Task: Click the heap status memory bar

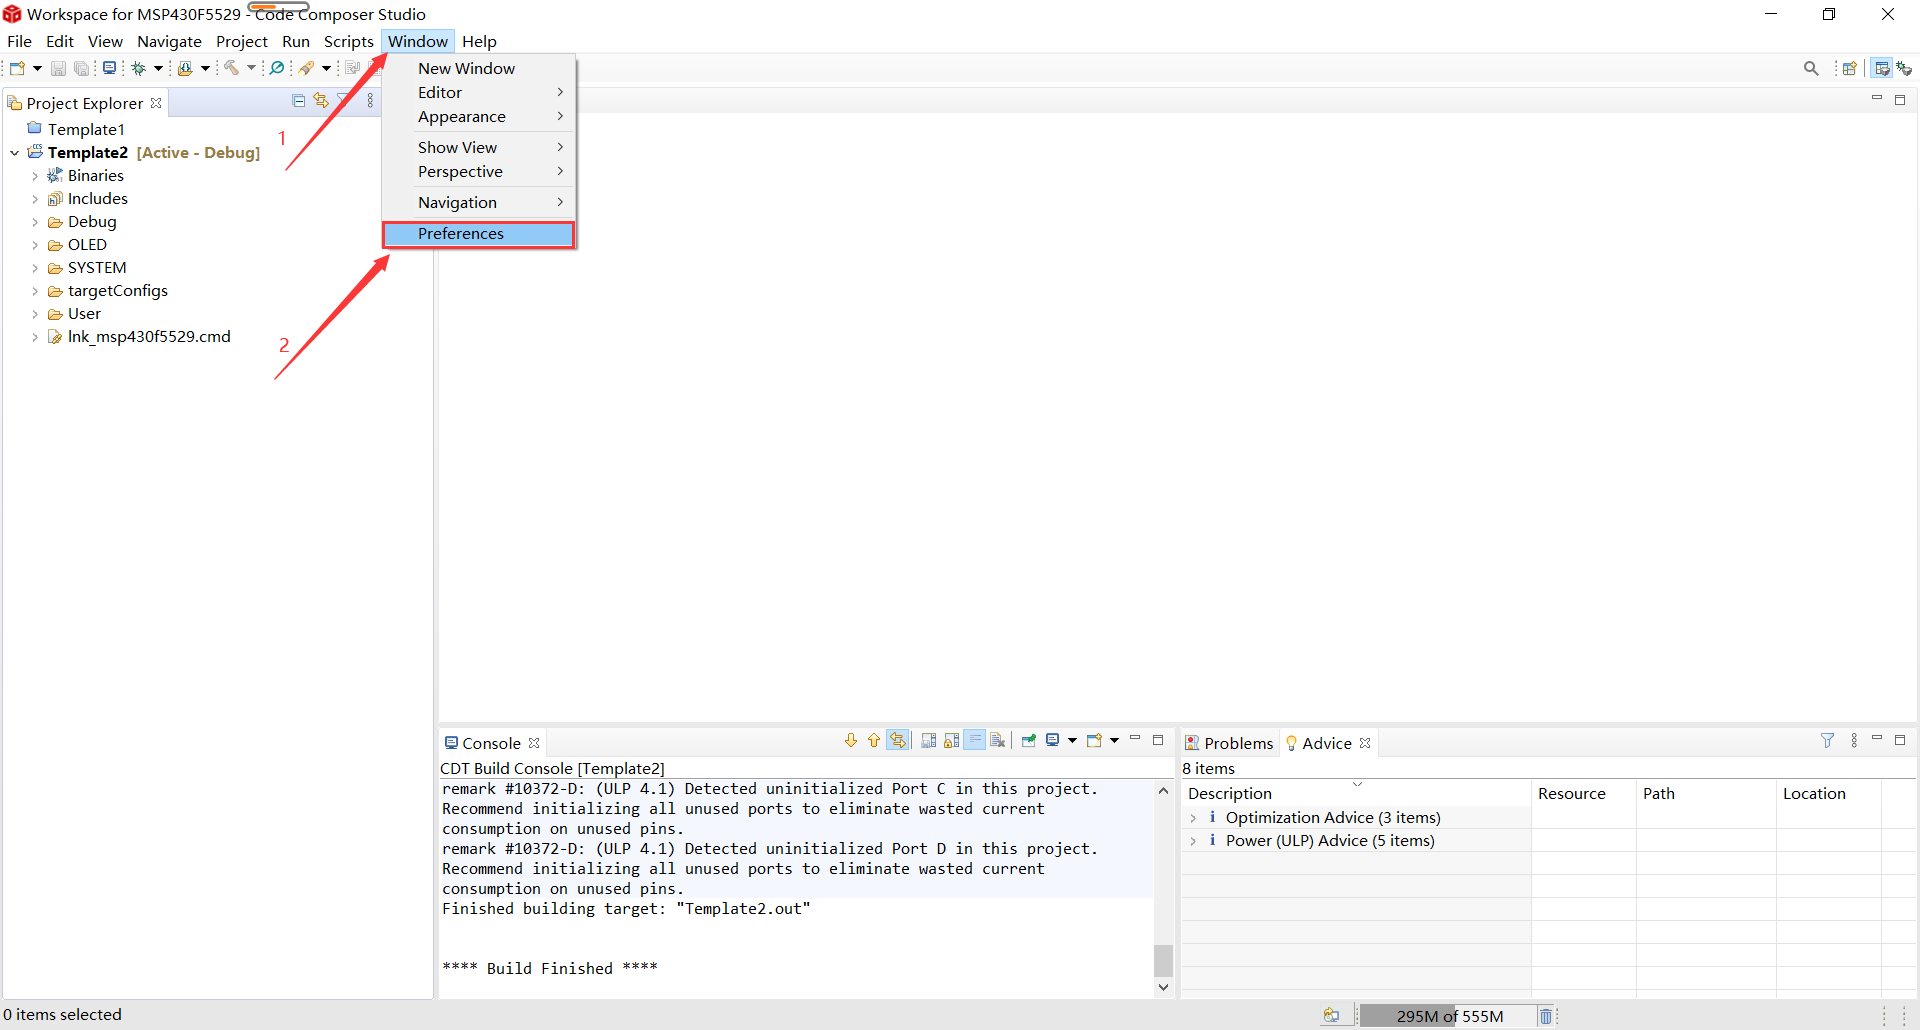Action: [1447, 1016]
